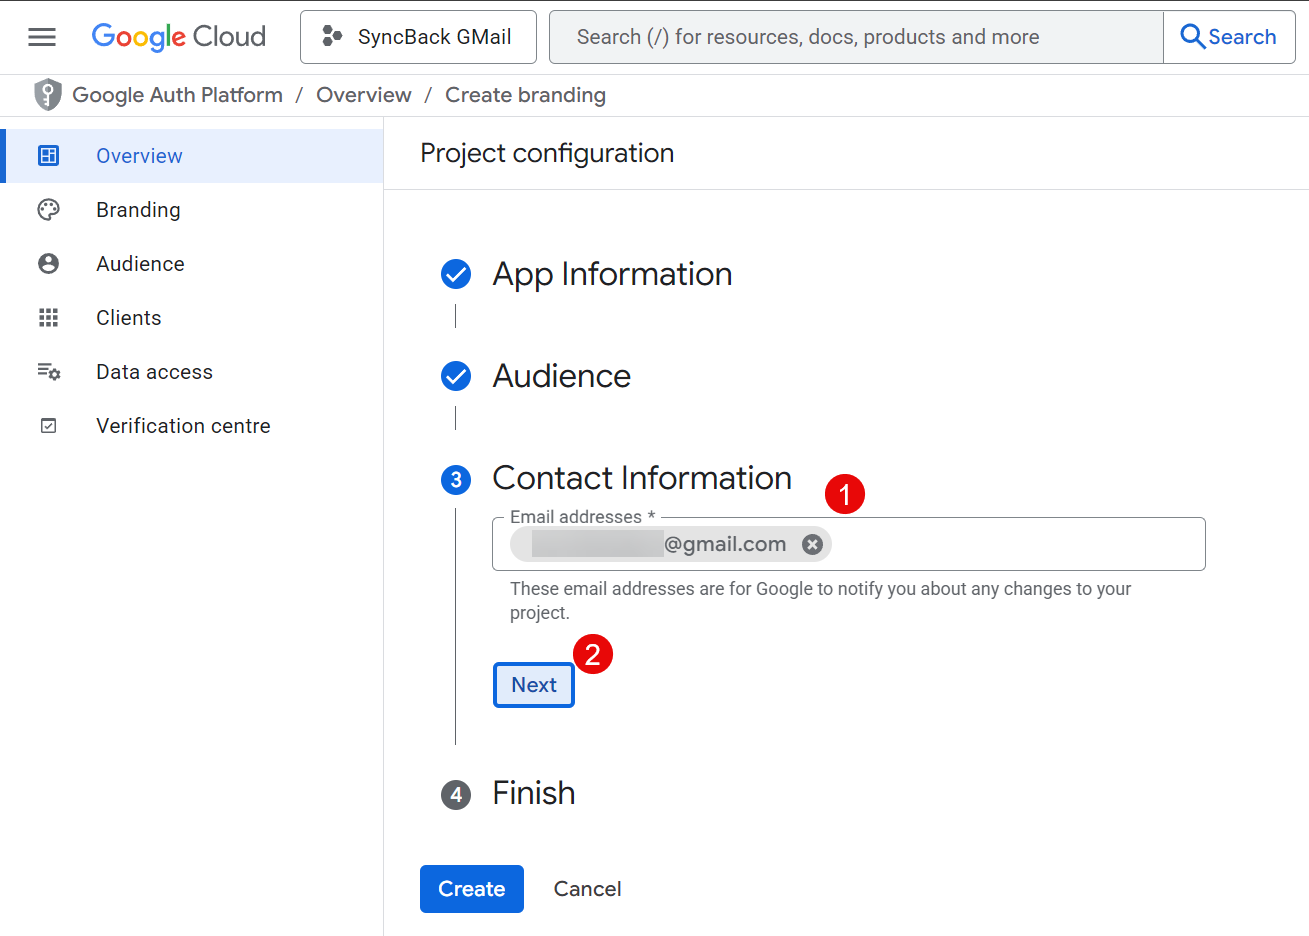Click the Verification centre checkbox icon

[x=48, y=426]
